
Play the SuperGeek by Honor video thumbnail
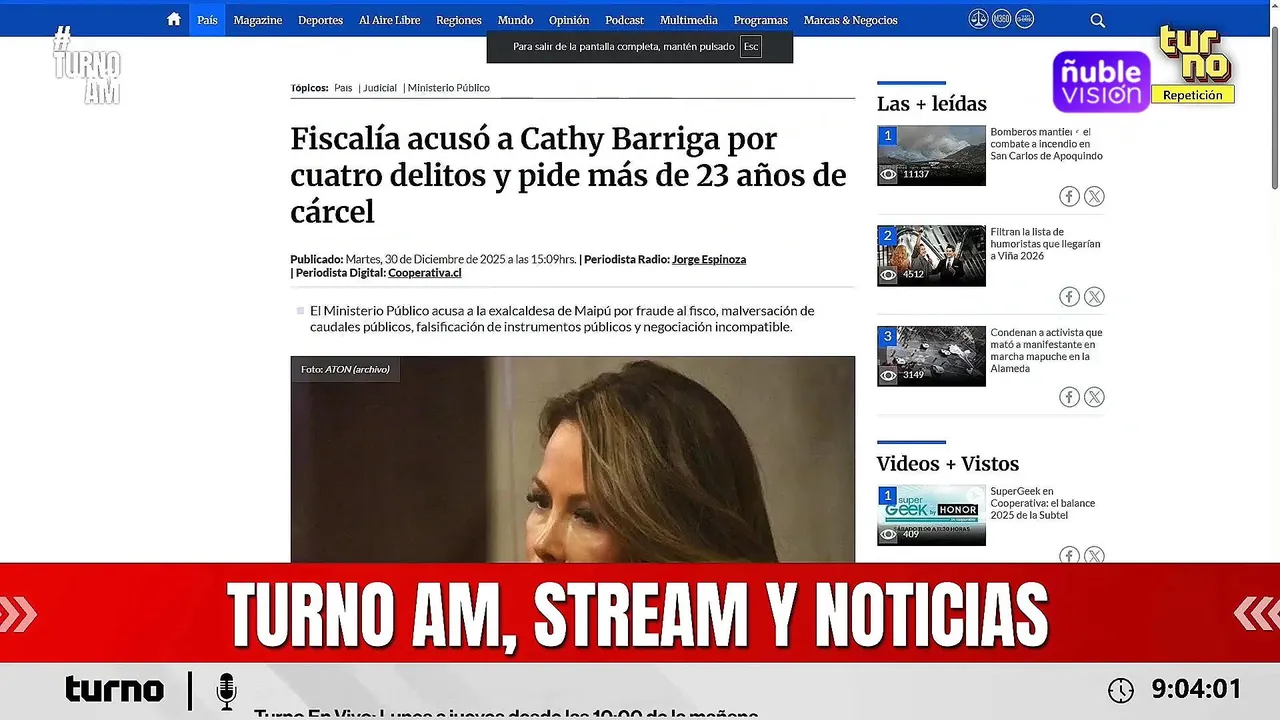click(931, 515)
